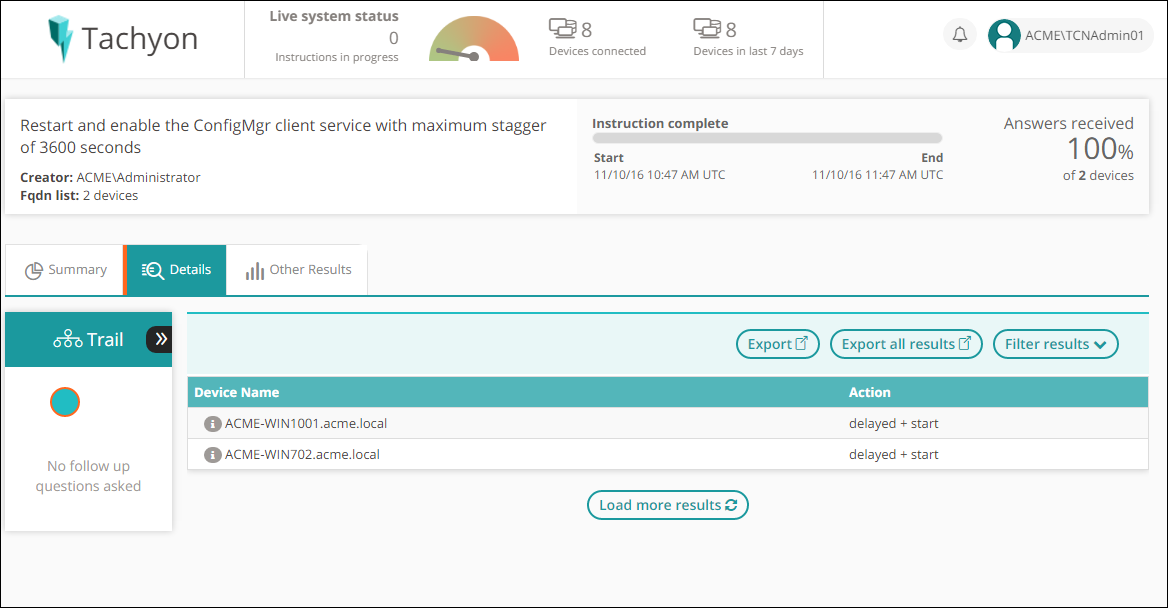Load more results
1168x608 pixels.
pyautogui.click(x=667, y=505)
